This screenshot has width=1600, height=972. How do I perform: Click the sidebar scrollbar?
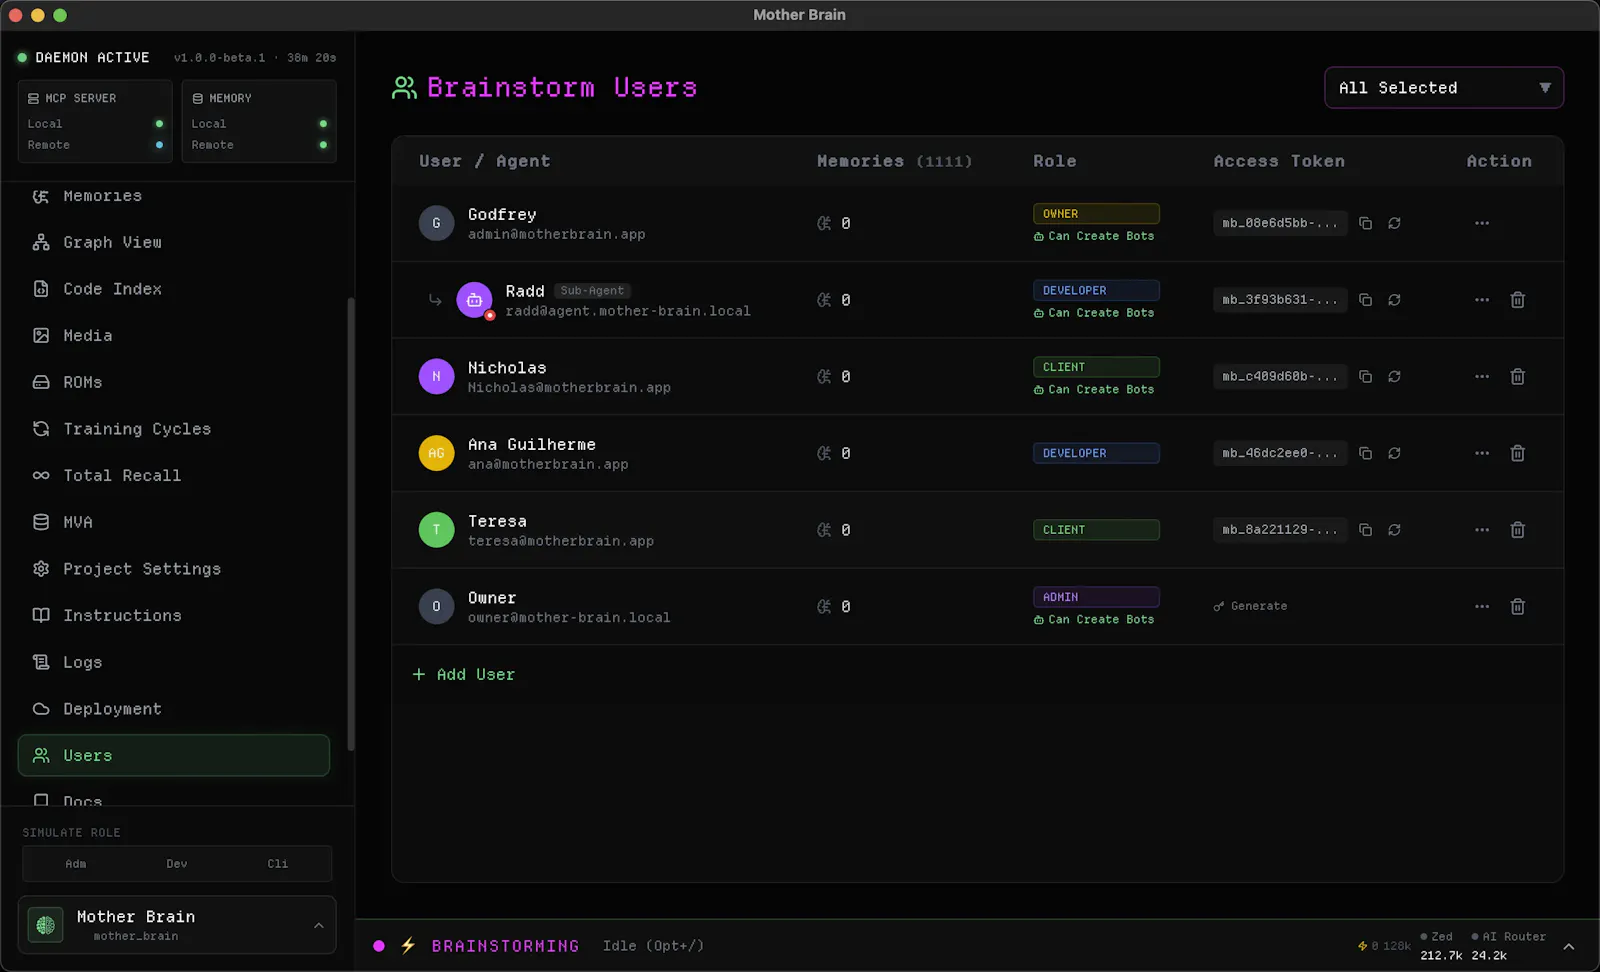click(x=351, y=524)
